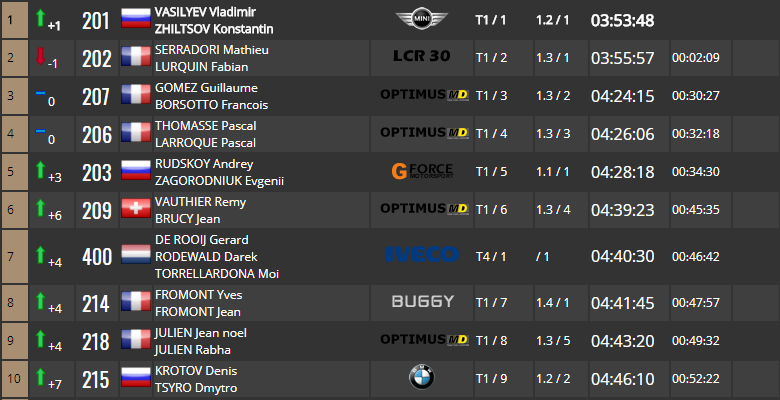
Task: Select car number 209
Action: click(x=97, y=210)
